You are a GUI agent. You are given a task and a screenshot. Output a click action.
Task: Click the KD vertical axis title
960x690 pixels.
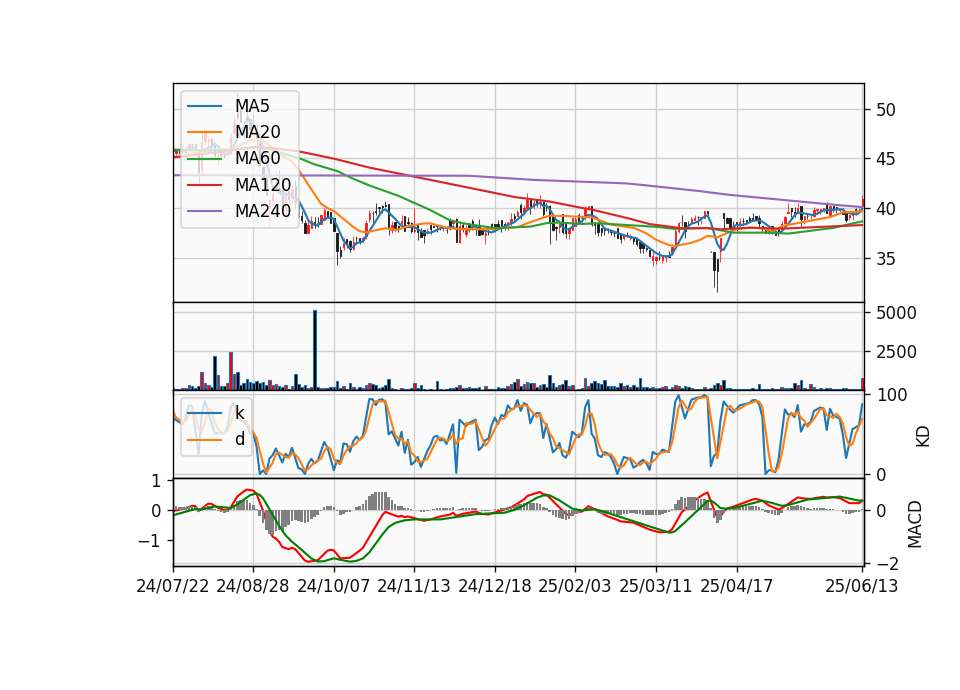pos(922,436)
